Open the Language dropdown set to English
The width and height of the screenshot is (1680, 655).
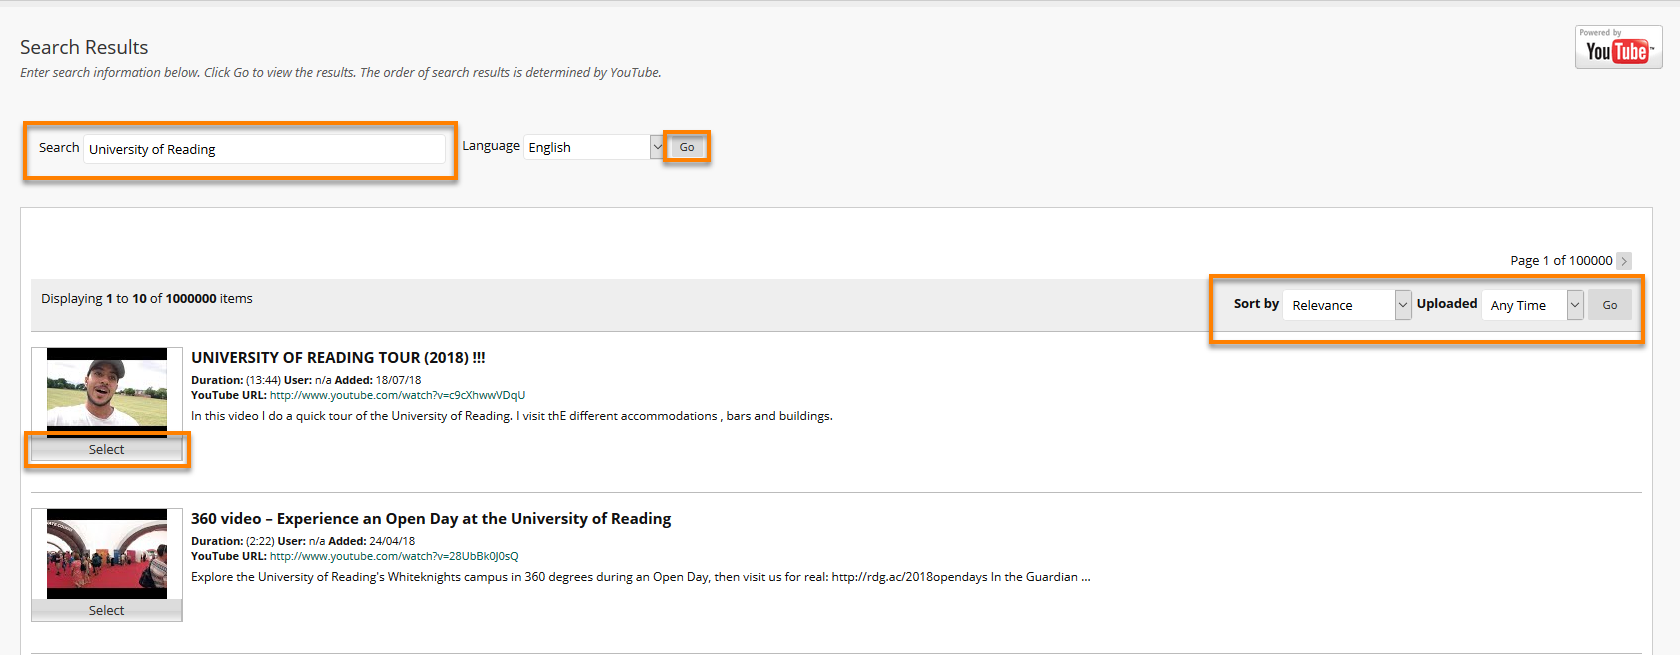(x=594, y=147)
